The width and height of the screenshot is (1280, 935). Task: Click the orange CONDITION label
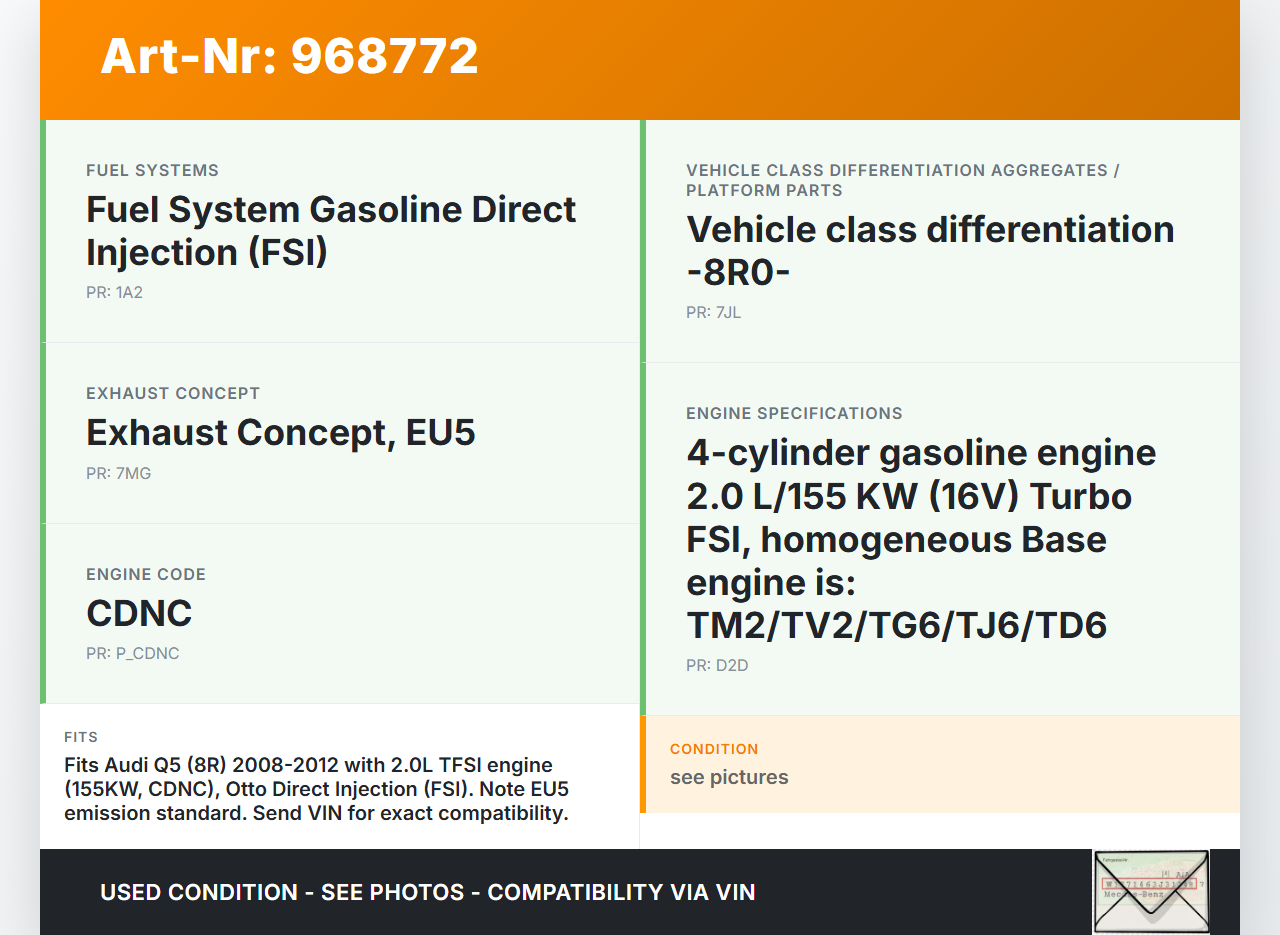click(713, 749)
